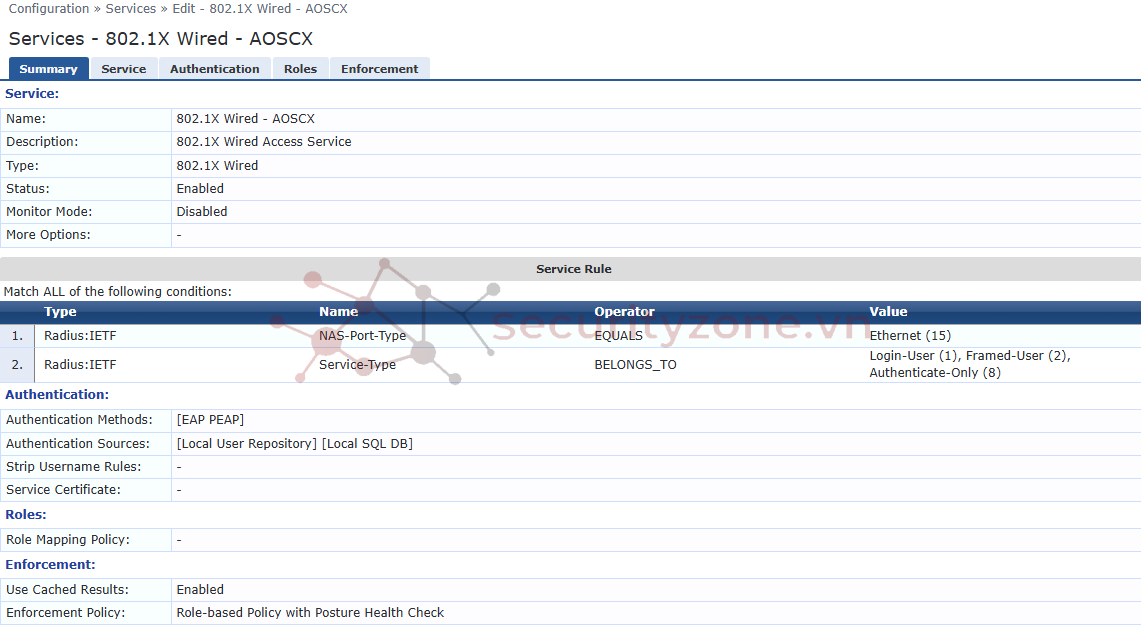Viewport: 1141px width, 641px height.
Task: Go to the Enforcement tab
Action: point(379,68)
